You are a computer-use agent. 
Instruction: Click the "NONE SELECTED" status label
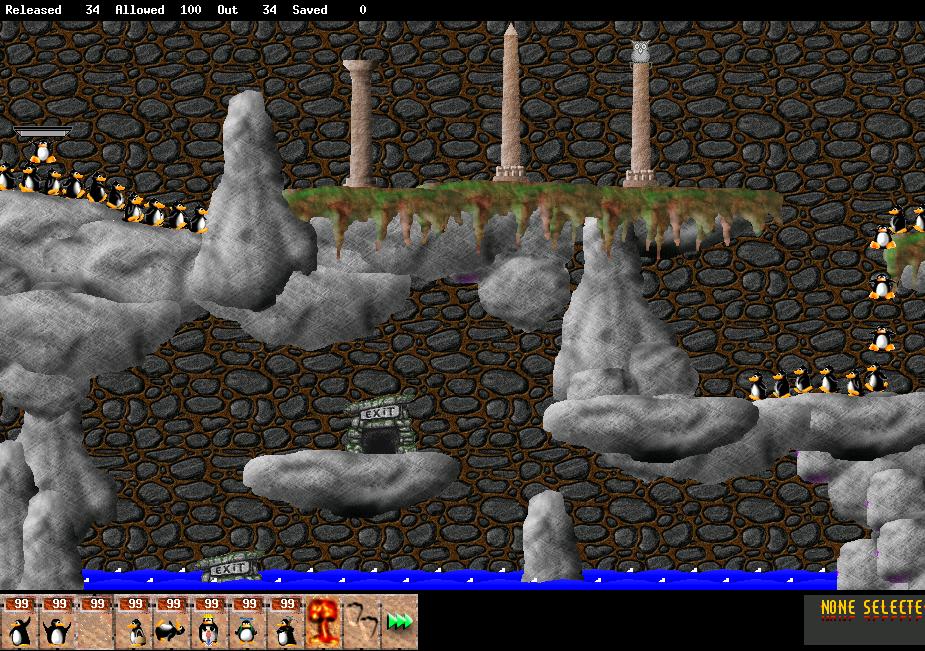pyautogui.click(x=871, y=609)
